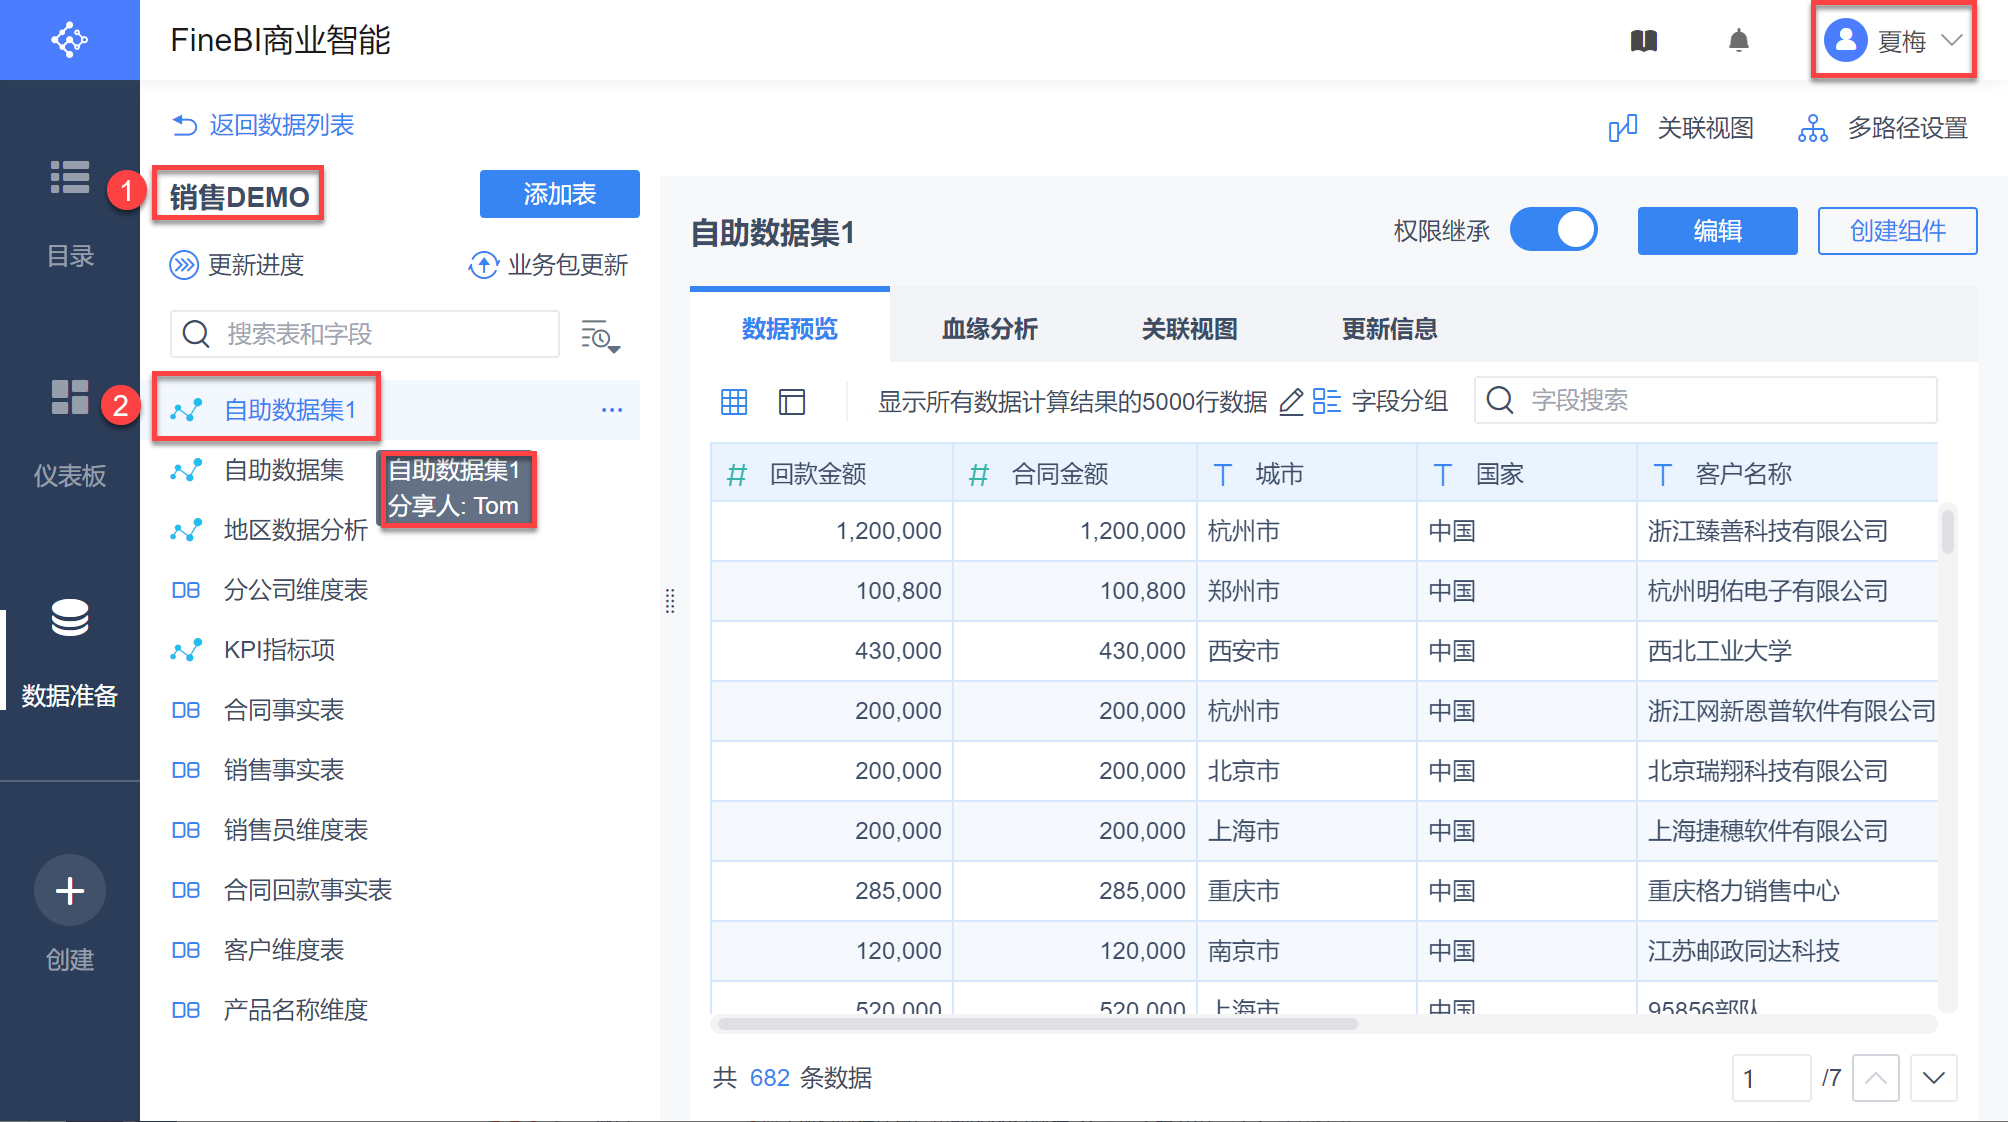The height and width of the screenshot is (1122, 2008).
Task: Open the 字段分组 field grouping icon
Action: pos(1327,402)
